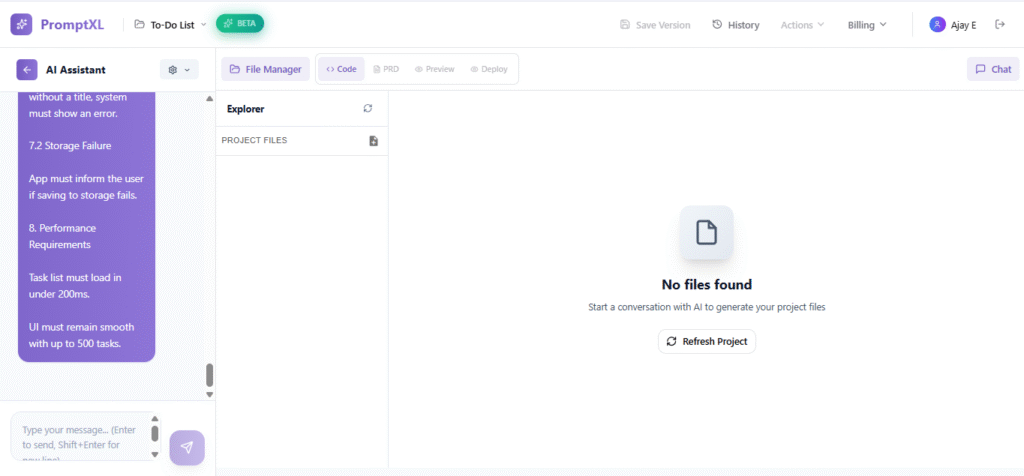
Task: Click the message input field
Action: click(x=78, y=436)
